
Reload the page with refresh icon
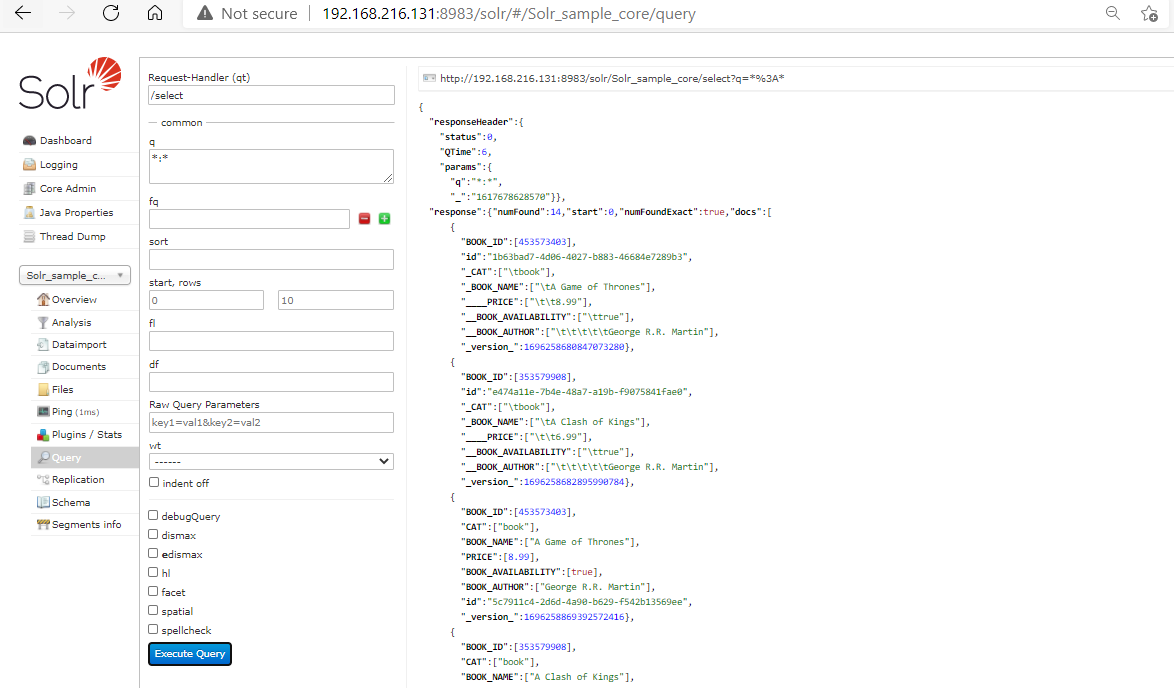tap(111, 13)
